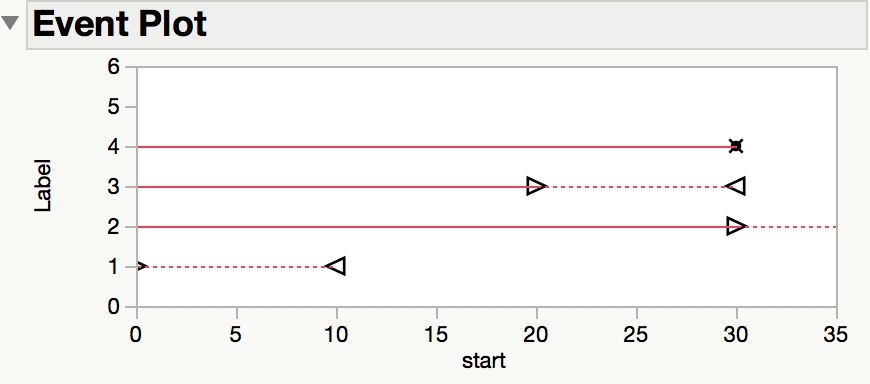Viewport: 870px width, 384px height.
Task: Click left-pointing triangle on row 3
Action: pos(736,186)
